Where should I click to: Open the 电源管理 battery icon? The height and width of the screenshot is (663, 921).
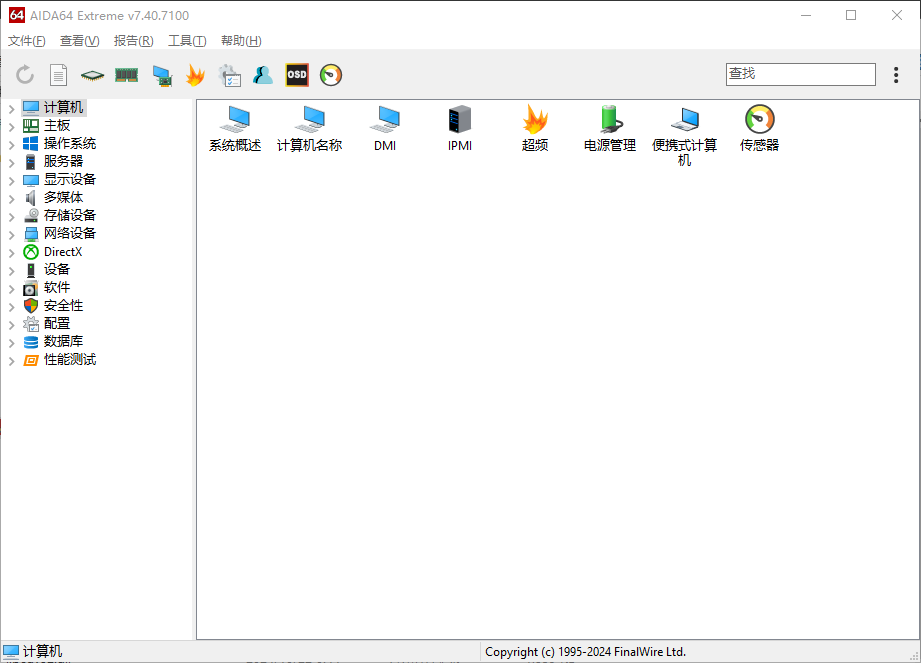coord(610,121)
